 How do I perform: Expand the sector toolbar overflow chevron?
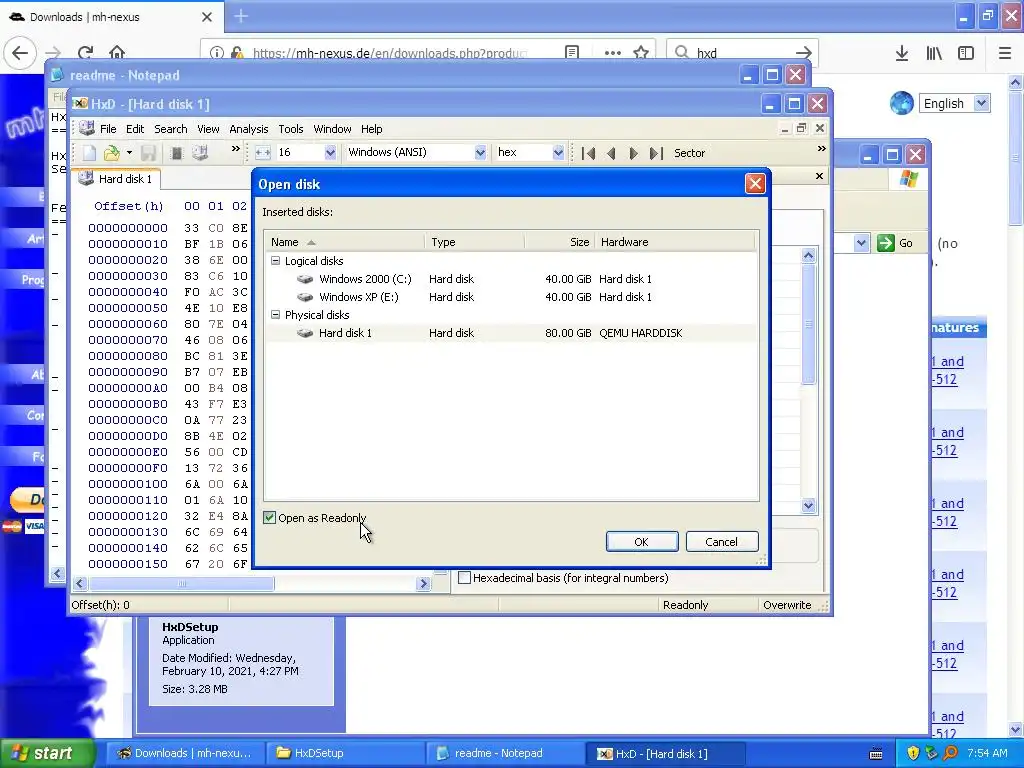821,149
